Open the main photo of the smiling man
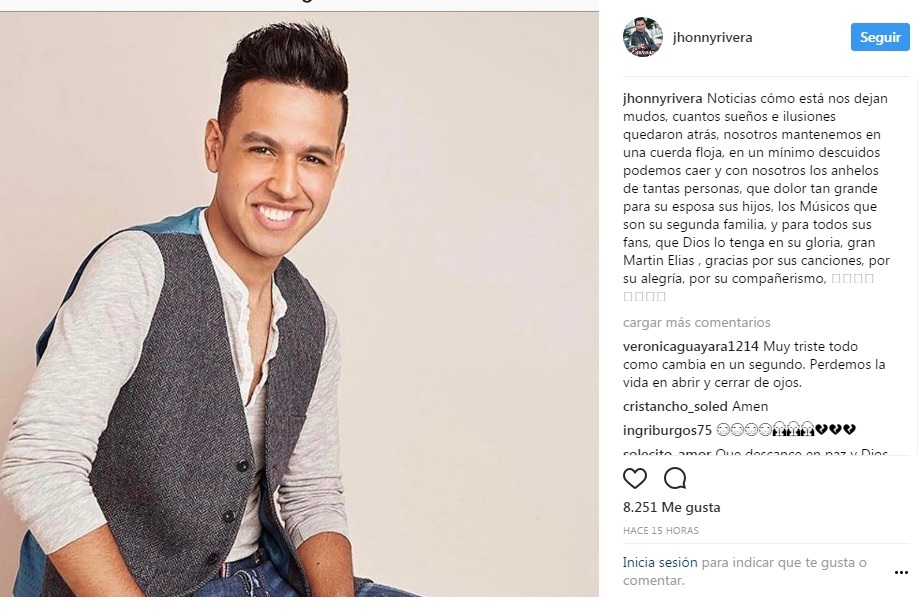Screen dimensions: 918x616 pos(299,304)
